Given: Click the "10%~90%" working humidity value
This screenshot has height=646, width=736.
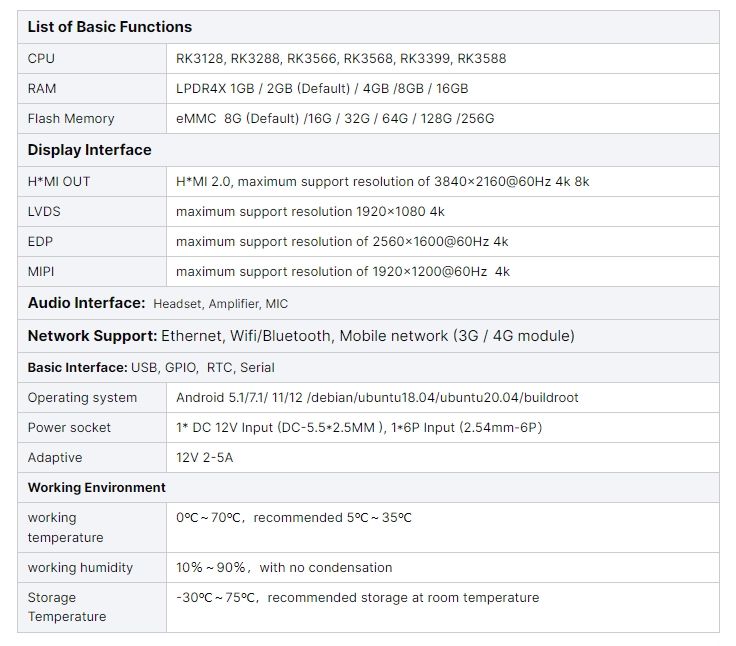Looking at the screenshot, I should pos(284,567).
